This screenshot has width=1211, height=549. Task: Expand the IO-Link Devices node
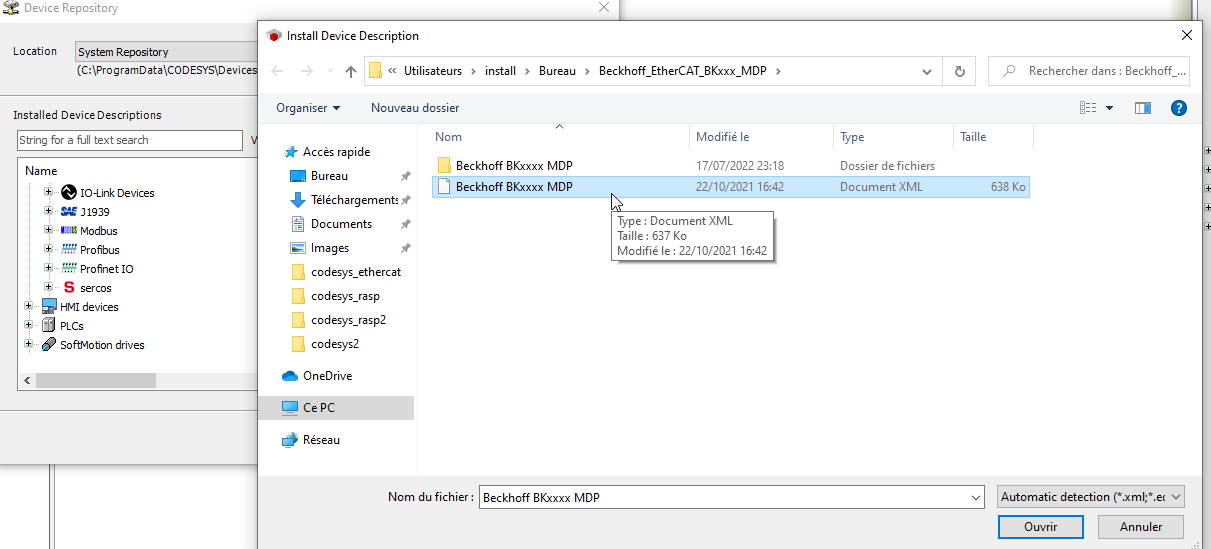tap(48, 192)
